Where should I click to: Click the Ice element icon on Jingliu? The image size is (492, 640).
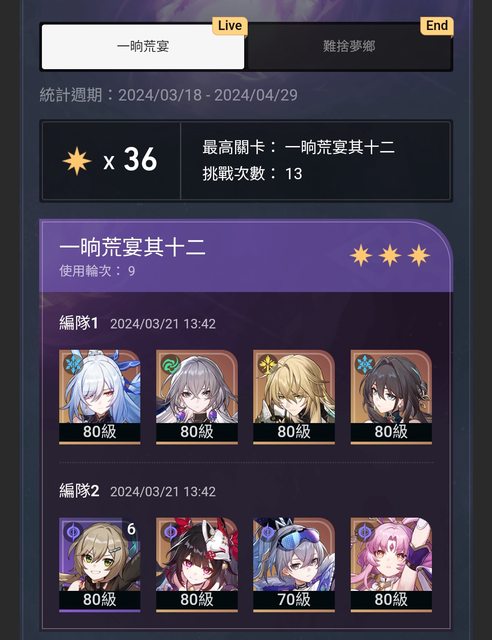coord(74,364)
